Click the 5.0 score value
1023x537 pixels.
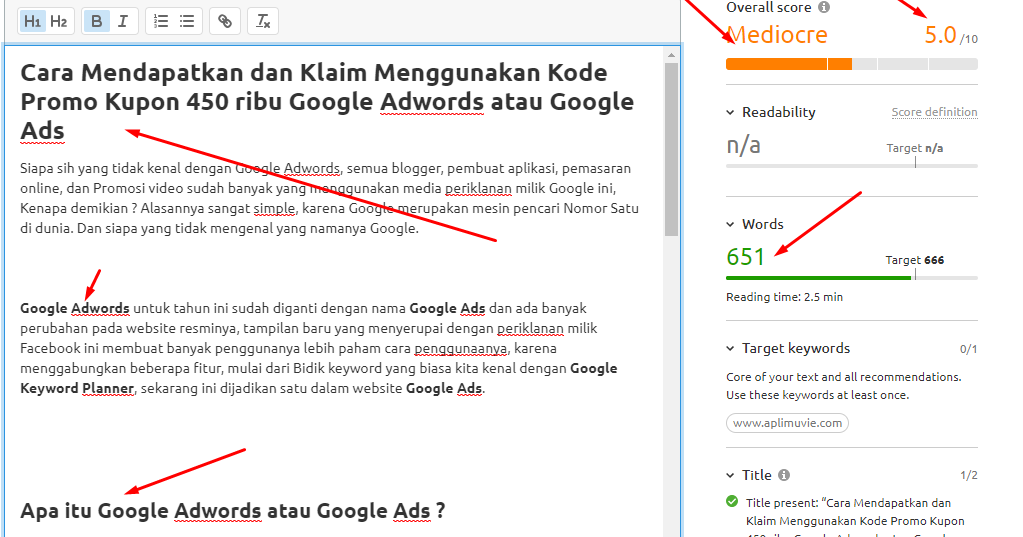(x=940, y=35)
